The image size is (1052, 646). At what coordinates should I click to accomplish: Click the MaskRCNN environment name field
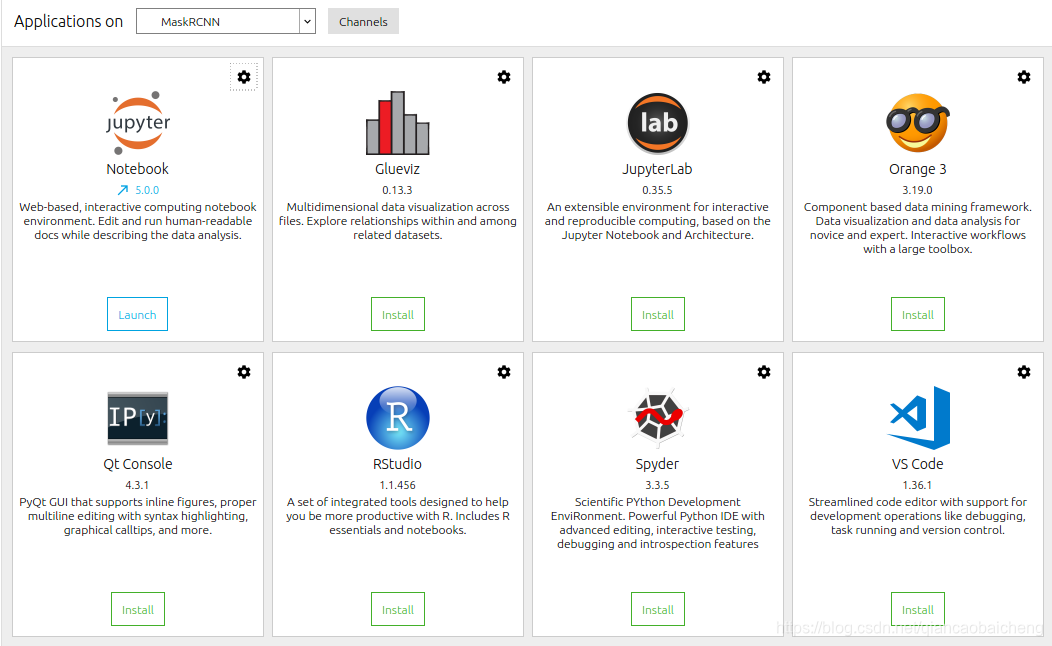coord(218,21)
